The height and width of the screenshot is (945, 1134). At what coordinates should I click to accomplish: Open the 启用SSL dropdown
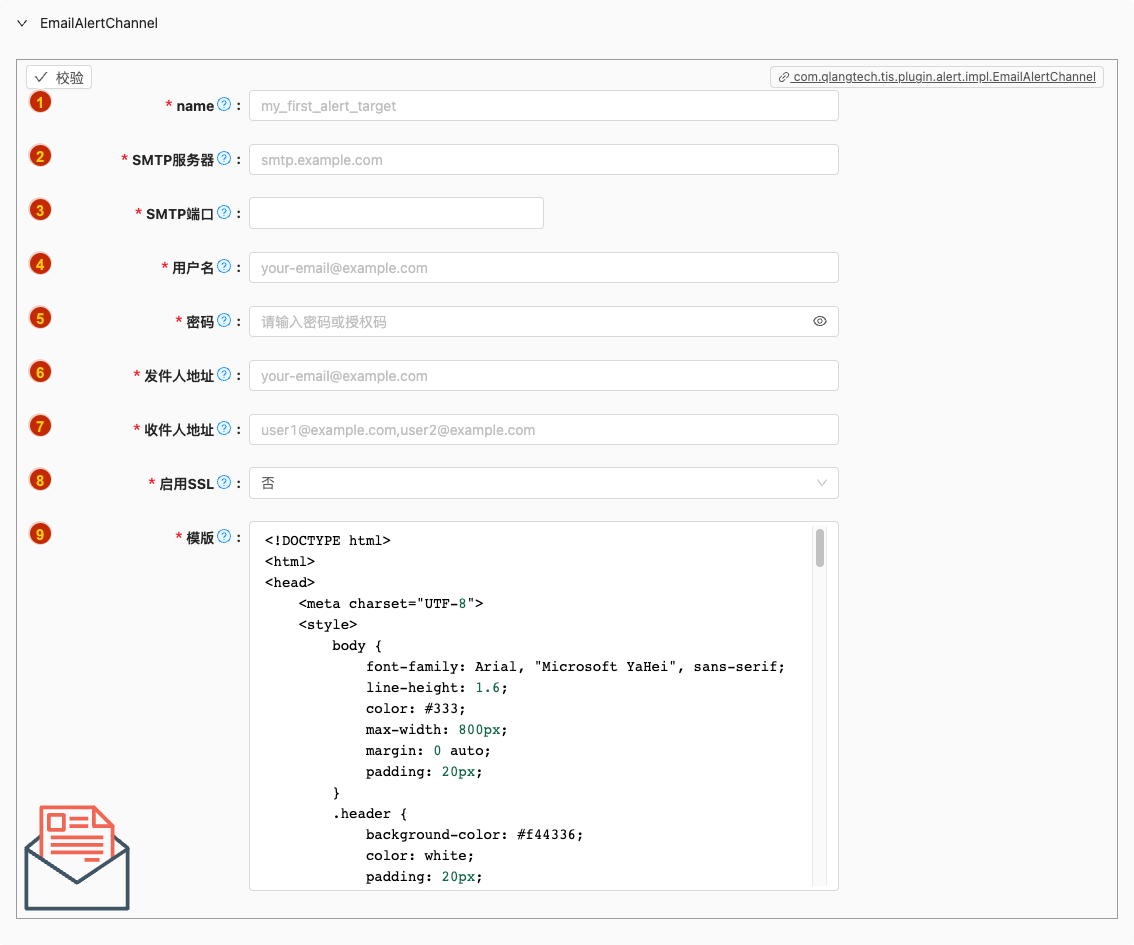click(543, 483)
